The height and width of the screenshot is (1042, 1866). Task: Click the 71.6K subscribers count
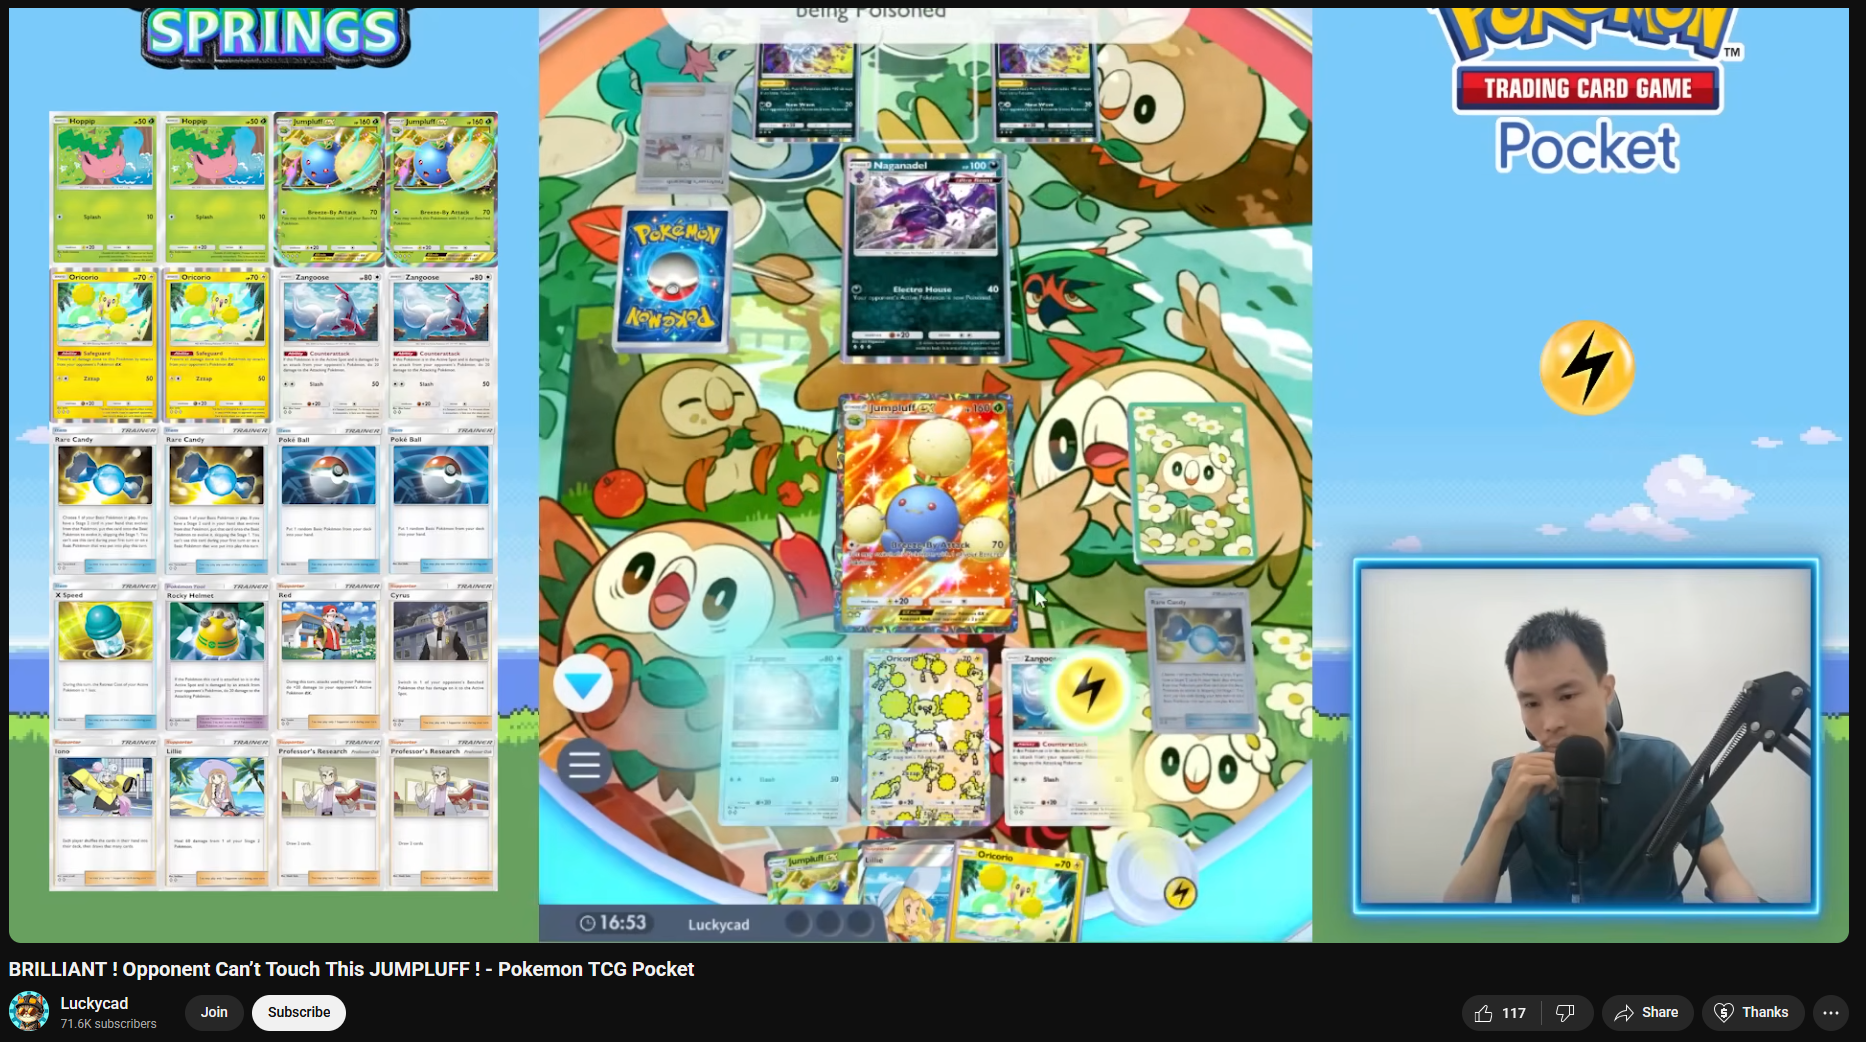[108, 1024]
